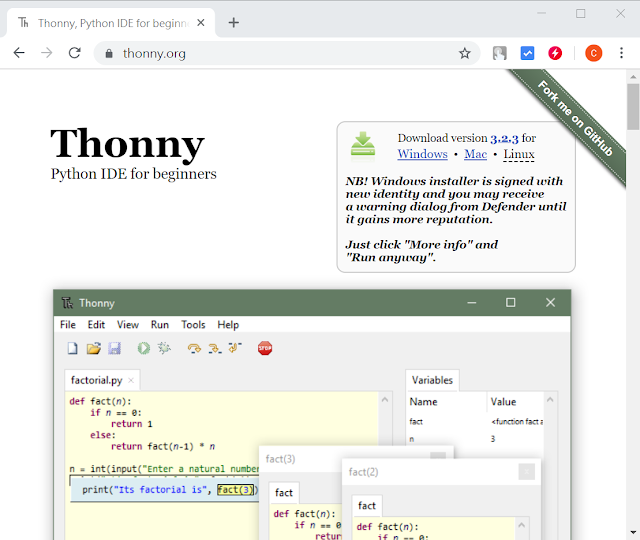Screen dimensions: 640x540
Task: Click the New file toolbar icon
Action: [x=73, y=348]
